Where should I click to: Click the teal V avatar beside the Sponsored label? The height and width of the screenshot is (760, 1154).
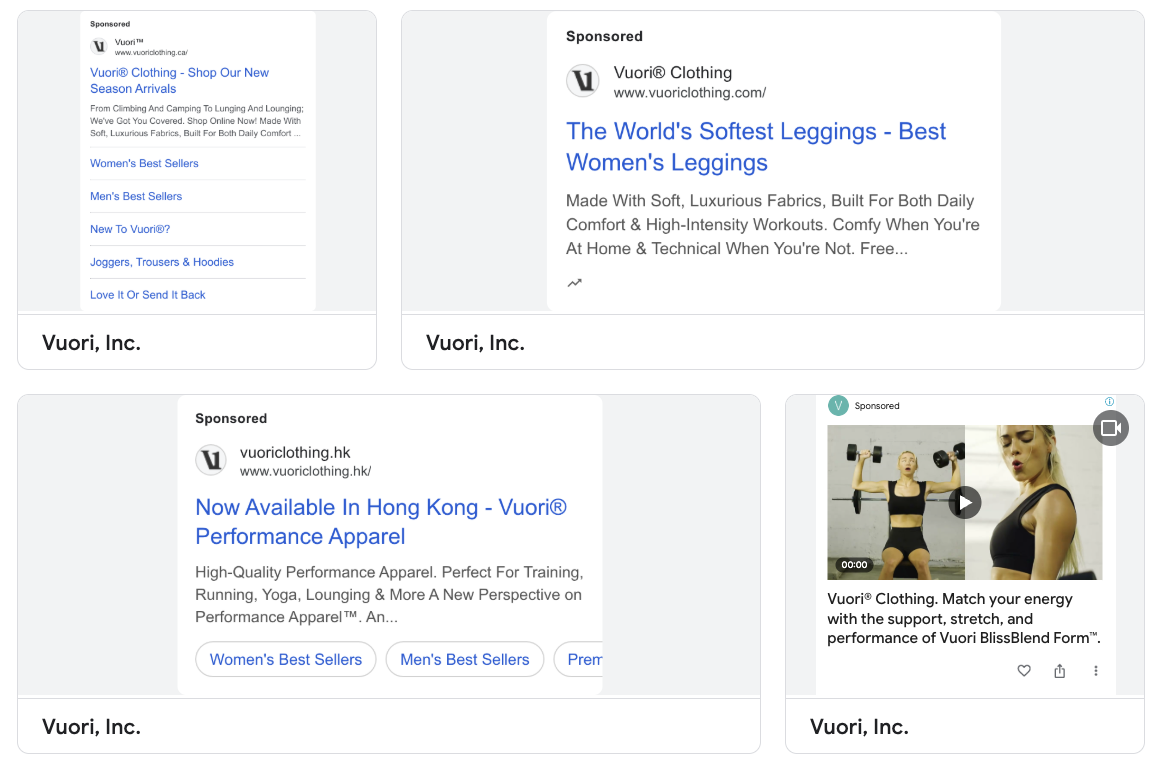[838, 405]
